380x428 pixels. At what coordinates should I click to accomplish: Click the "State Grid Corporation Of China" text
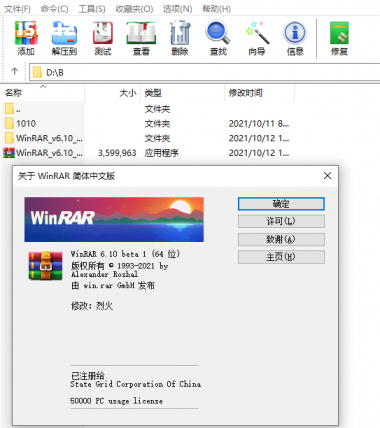(x=136, y=384)
